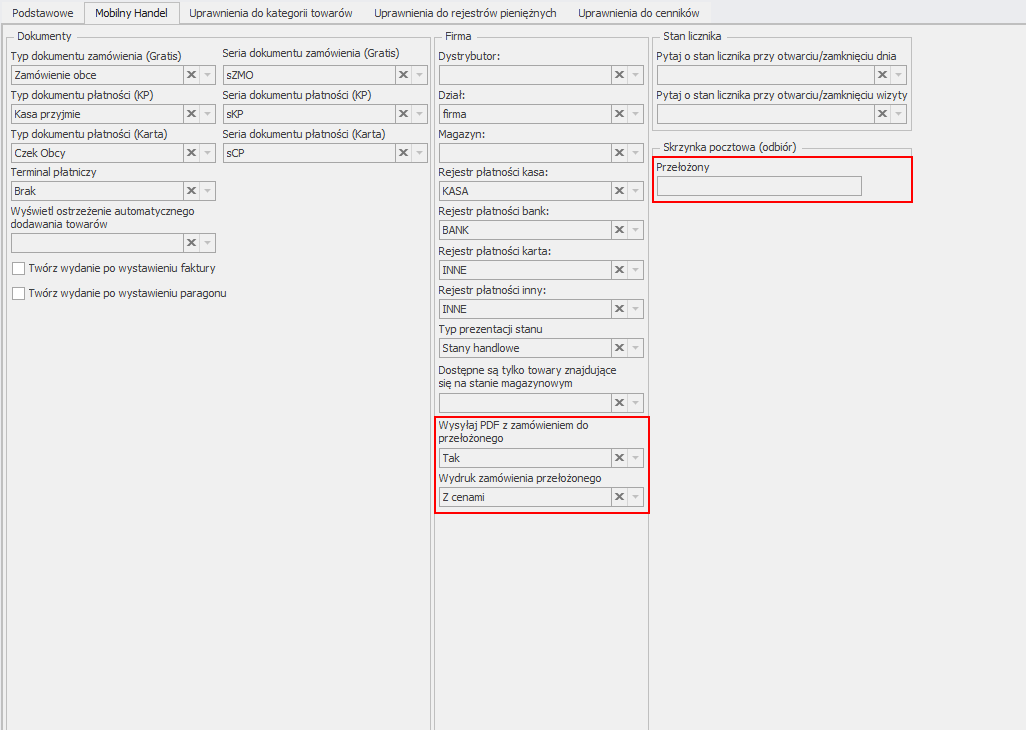Clear the Zamówienie obce field with X icon
This screenshot has width=1026, height=730.
[191, 75]
